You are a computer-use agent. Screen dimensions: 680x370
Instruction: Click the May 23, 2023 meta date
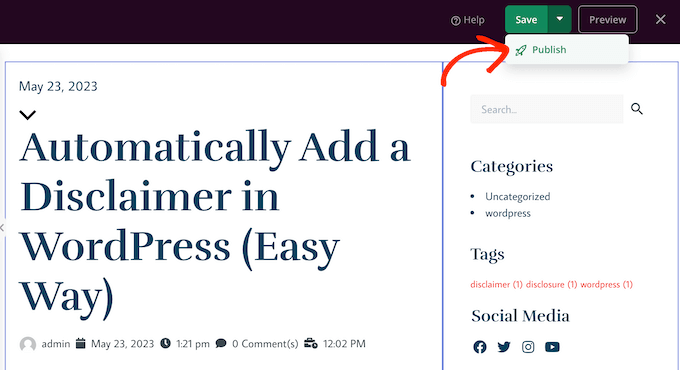(122, 344)
